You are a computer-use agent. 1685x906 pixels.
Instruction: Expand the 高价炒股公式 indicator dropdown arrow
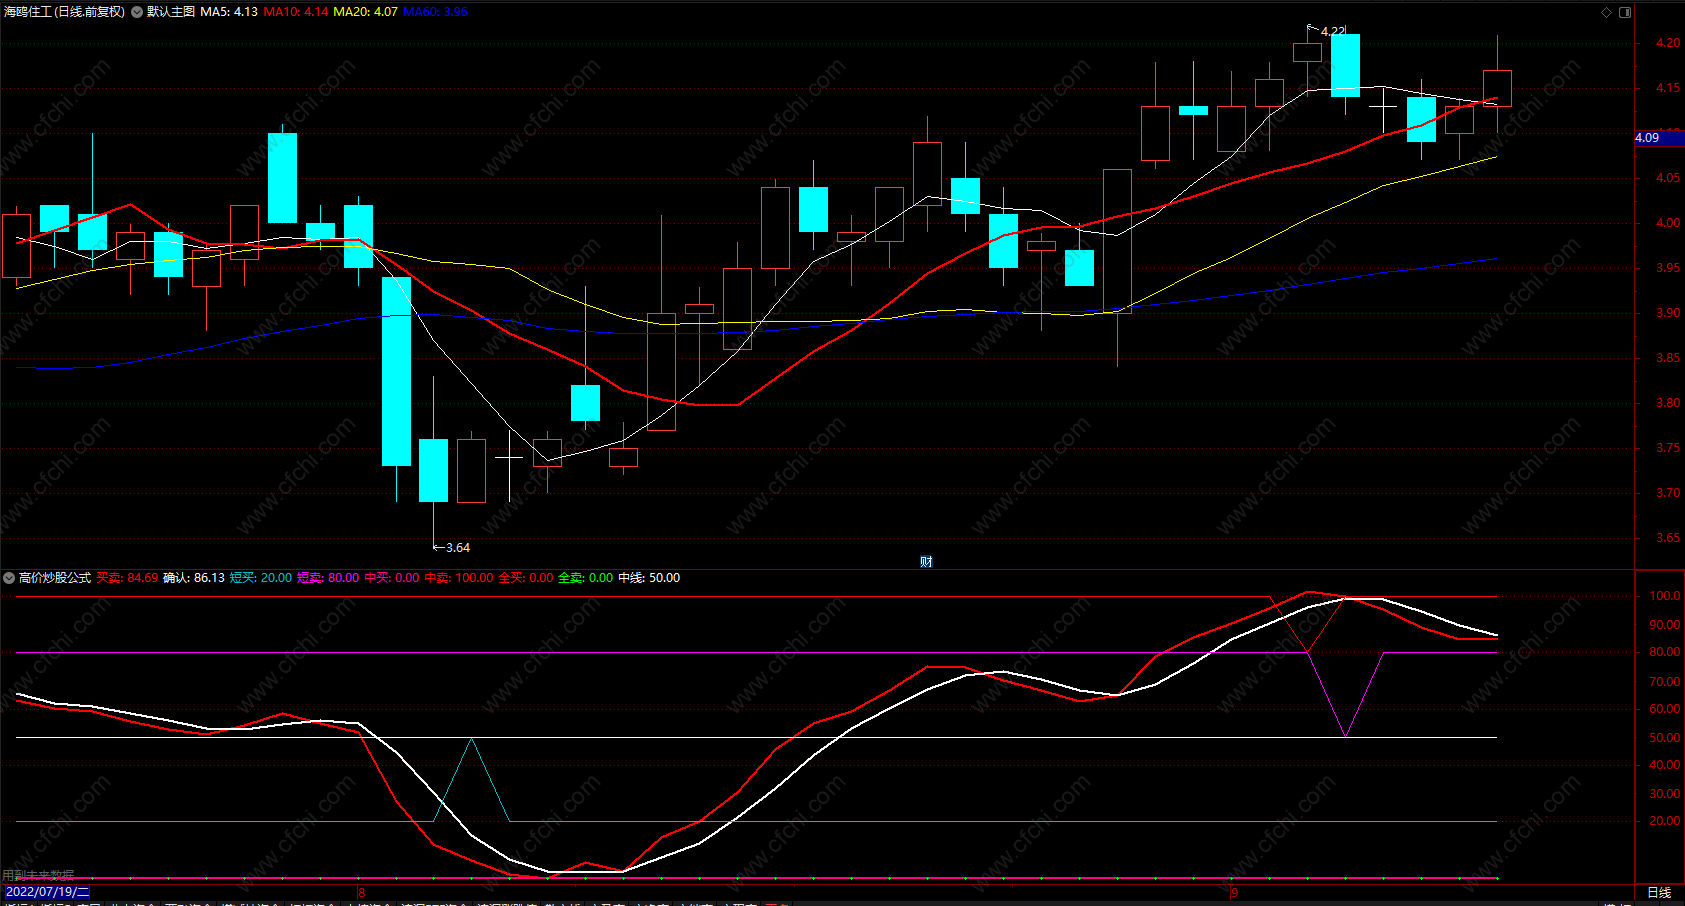click(9, 578)
